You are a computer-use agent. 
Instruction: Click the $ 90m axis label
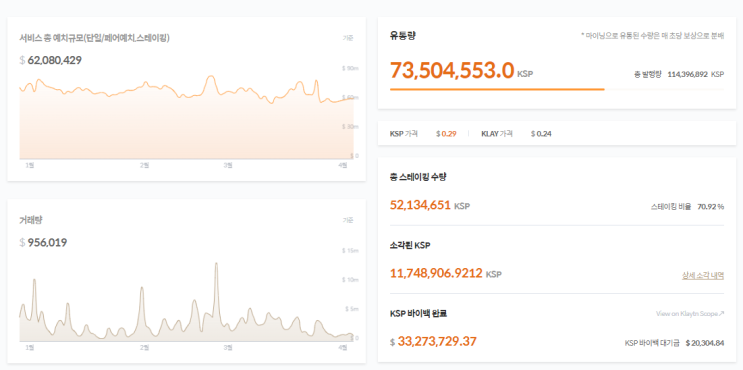[350, 69]
